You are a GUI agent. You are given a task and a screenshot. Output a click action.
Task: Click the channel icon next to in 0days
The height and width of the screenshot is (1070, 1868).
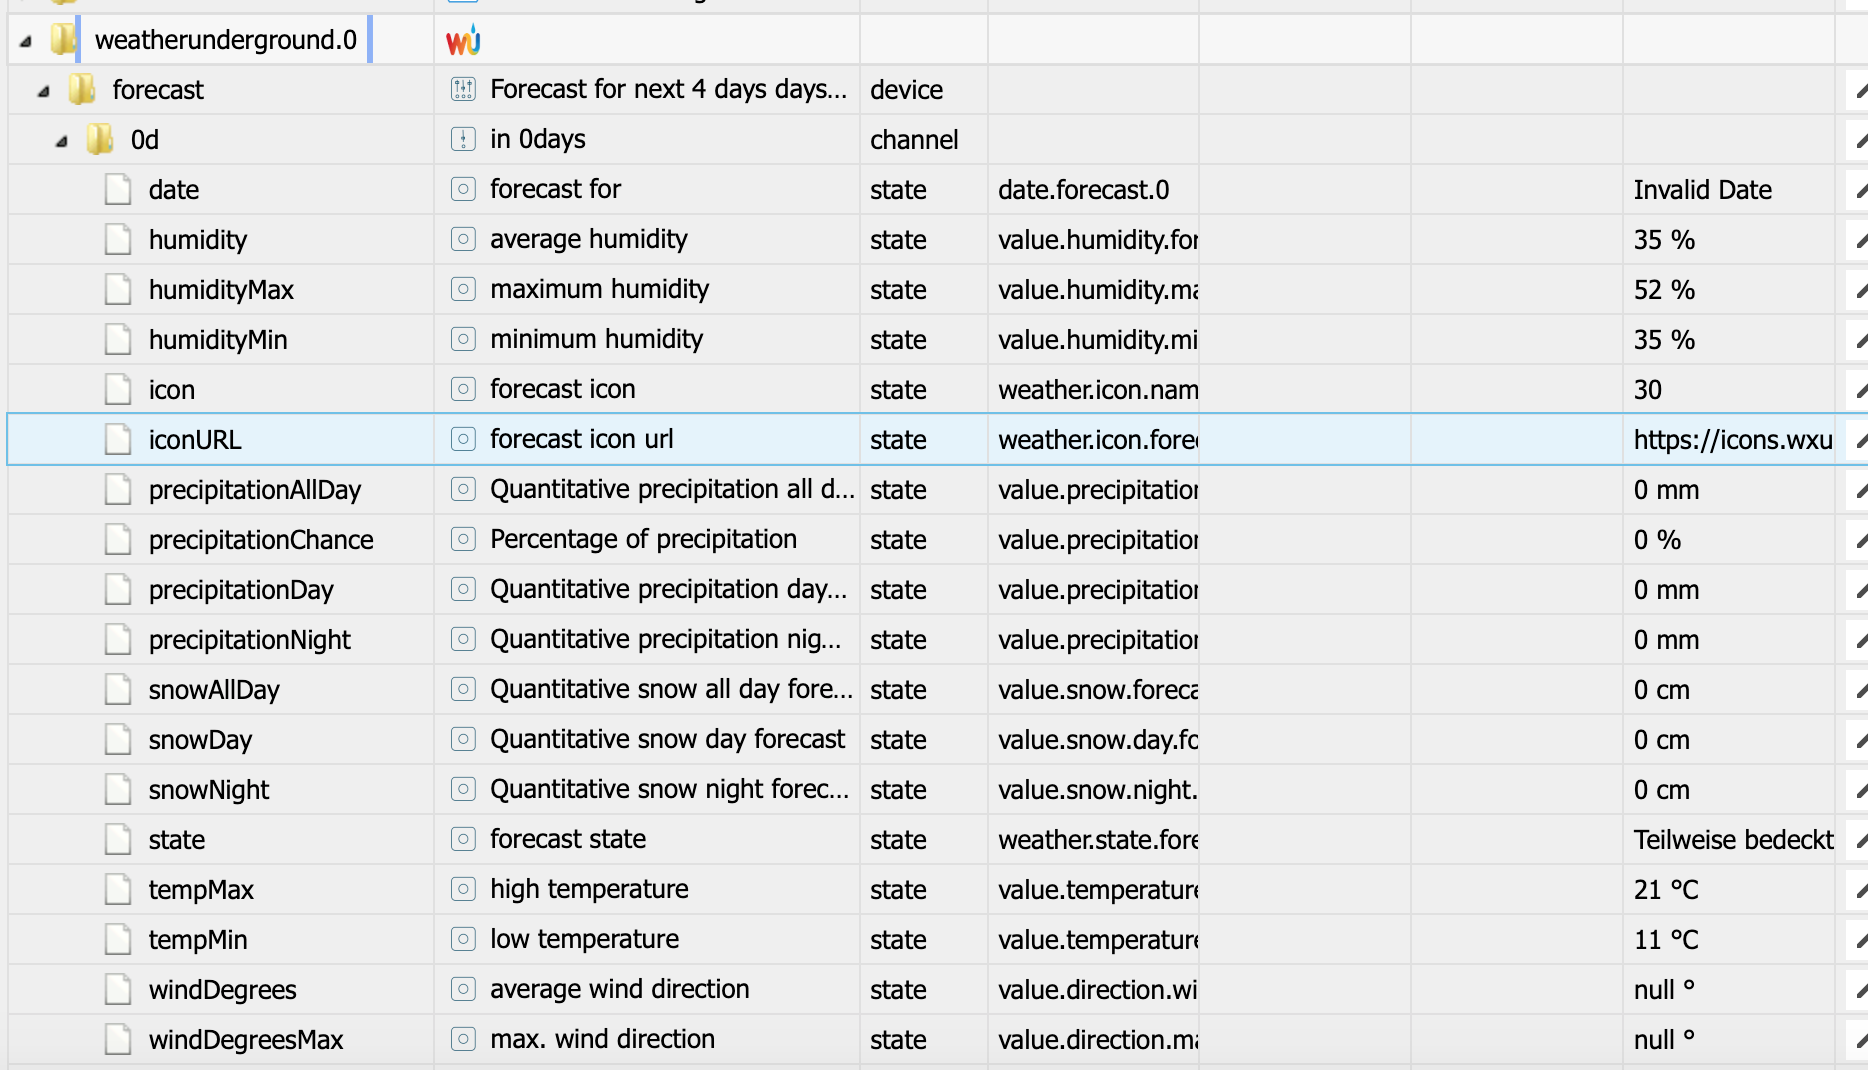coord(463,139)
